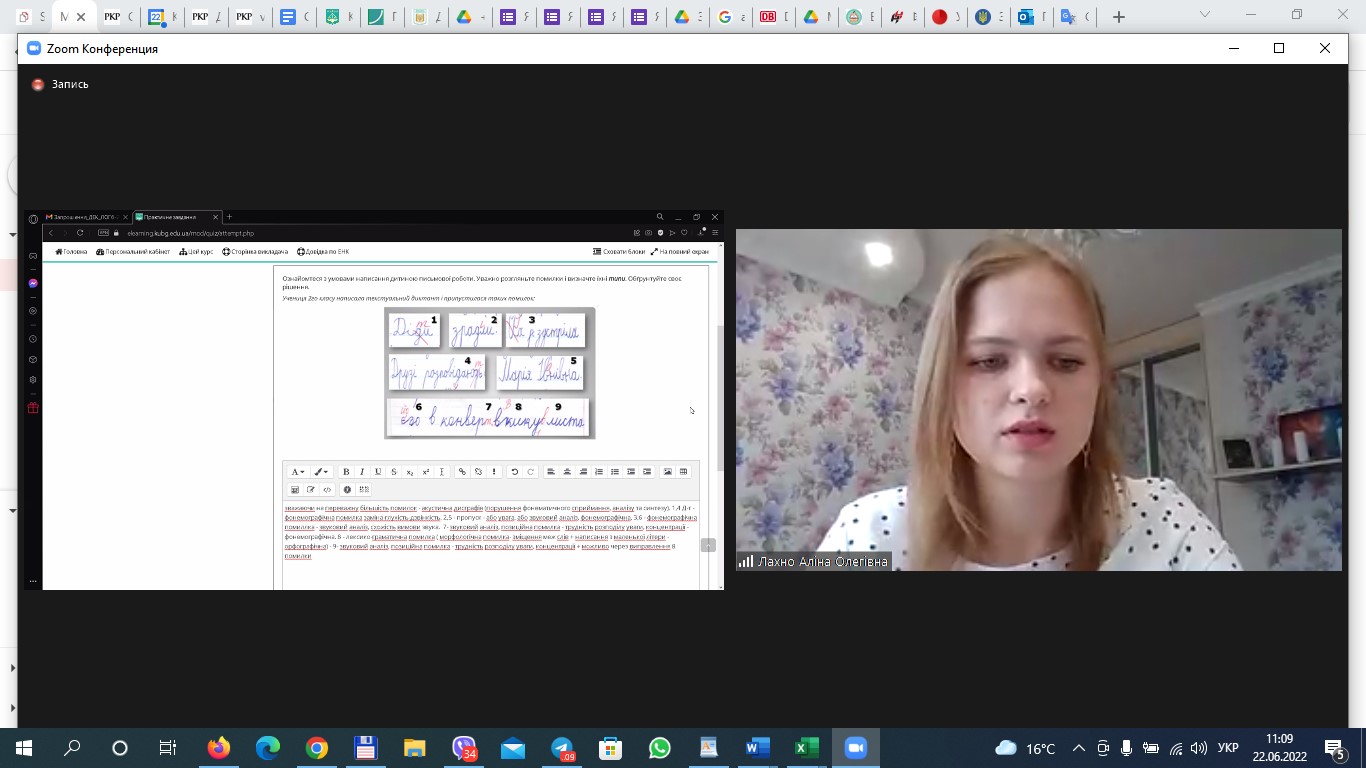1366x768 pixels.
Task: Toggle Task View from the taskbar
Action: click(168, 748)
